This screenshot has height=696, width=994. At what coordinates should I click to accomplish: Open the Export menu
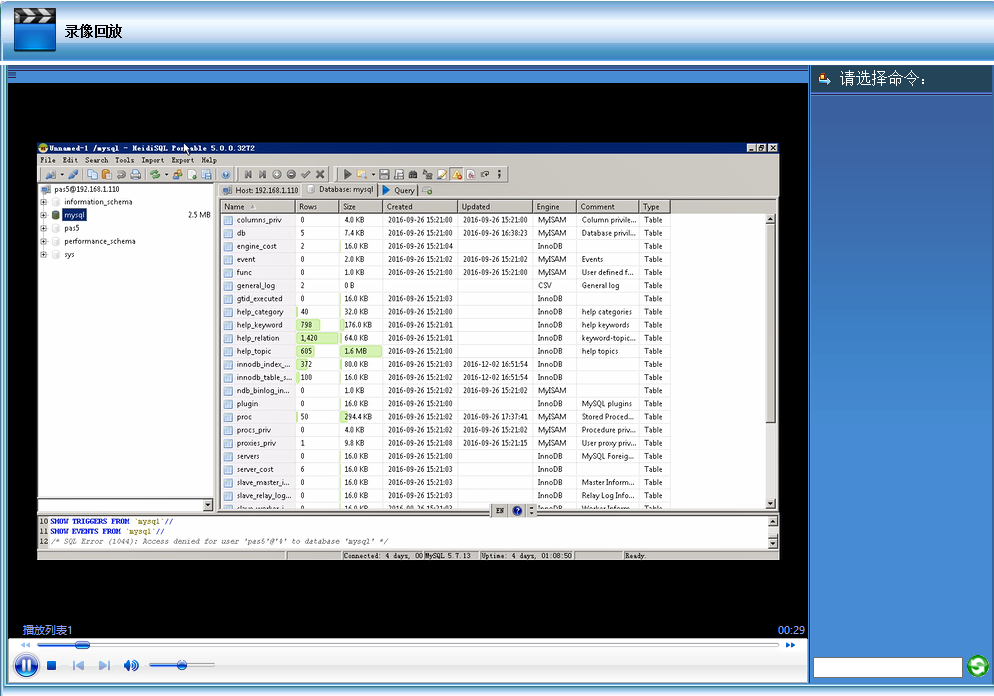click(183, 160)
